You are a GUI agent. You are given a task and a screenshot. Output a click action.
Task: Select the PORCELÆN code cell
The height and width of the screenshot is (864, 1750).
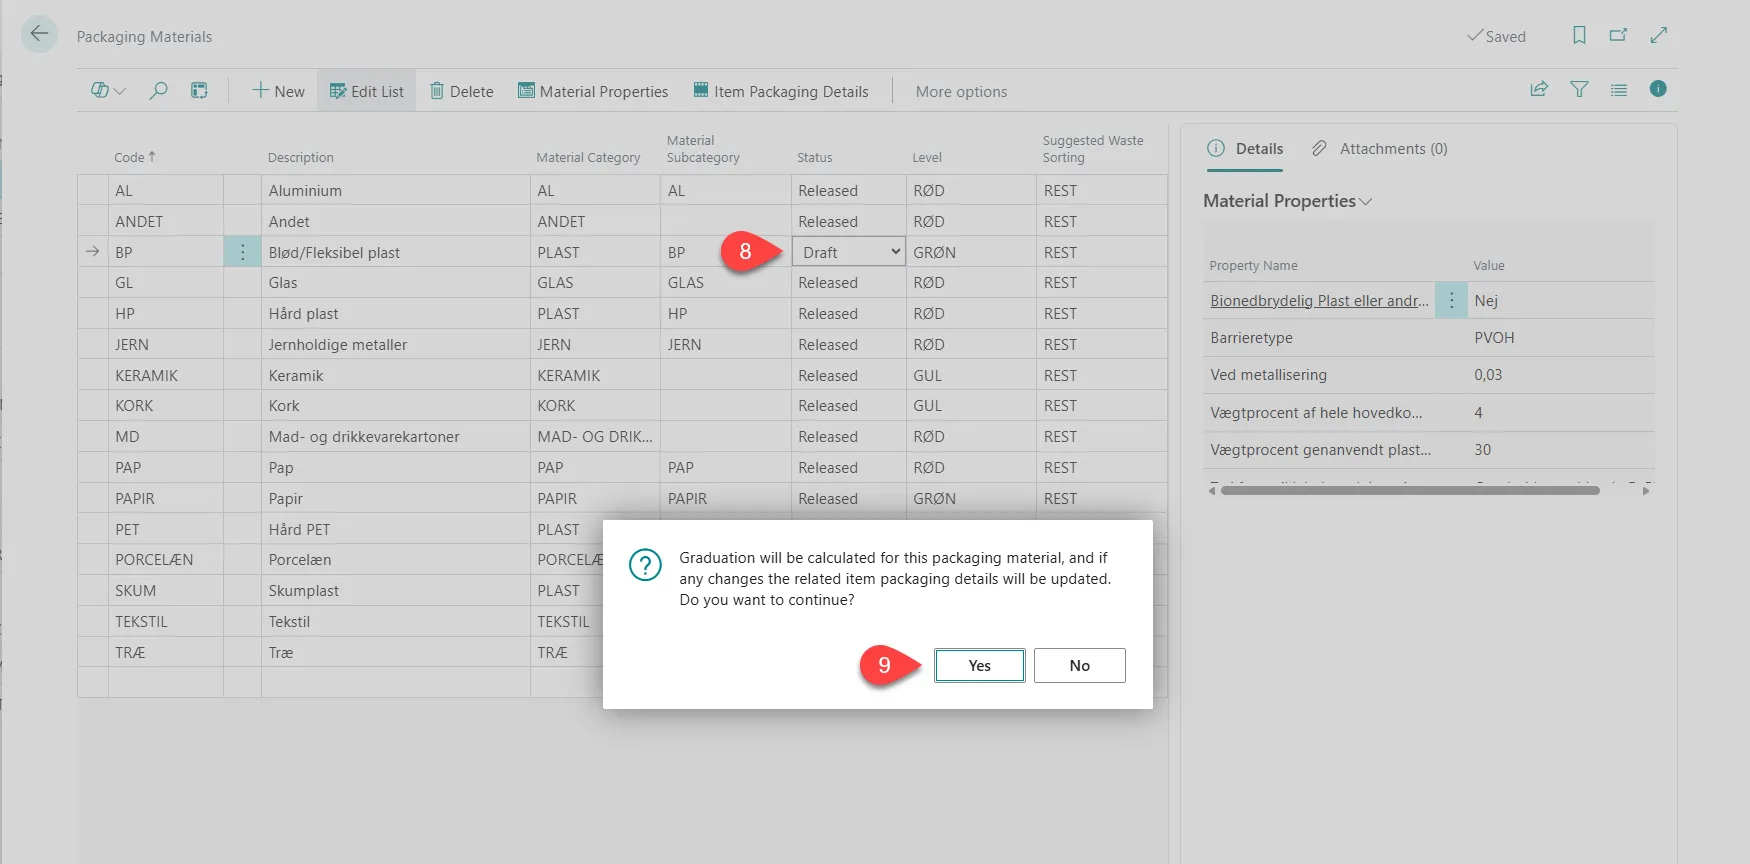coord(165,559)
